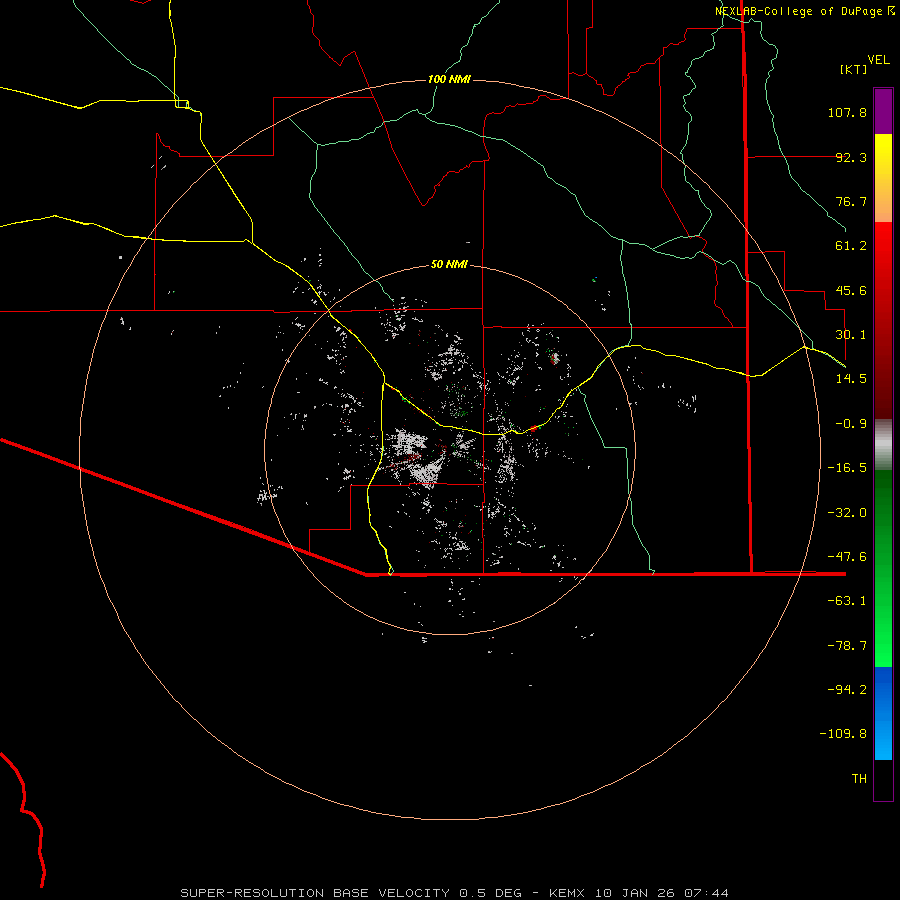
Task: Select the 14.5 value on velocity scale
Action: pos(851,379)
